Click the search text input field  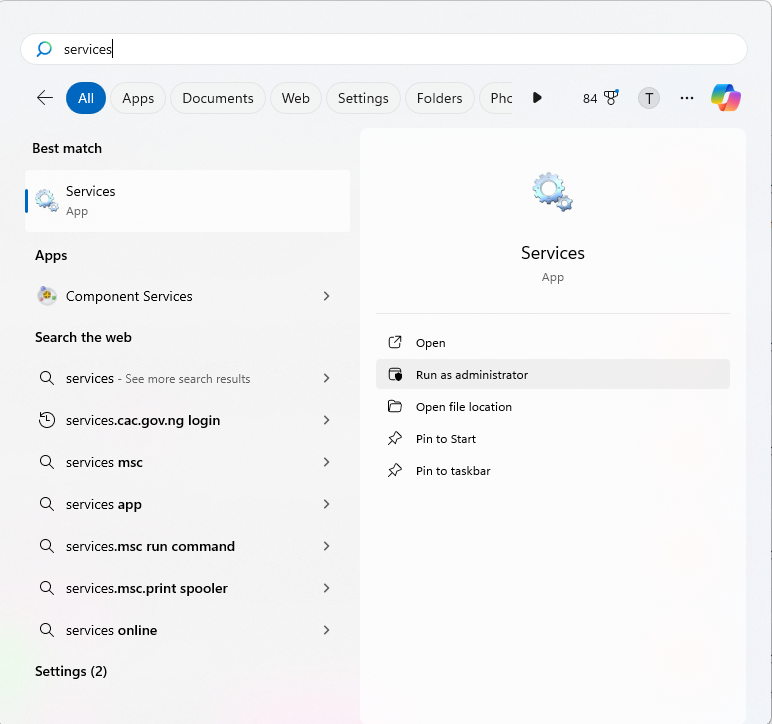(x=400, y=49)
